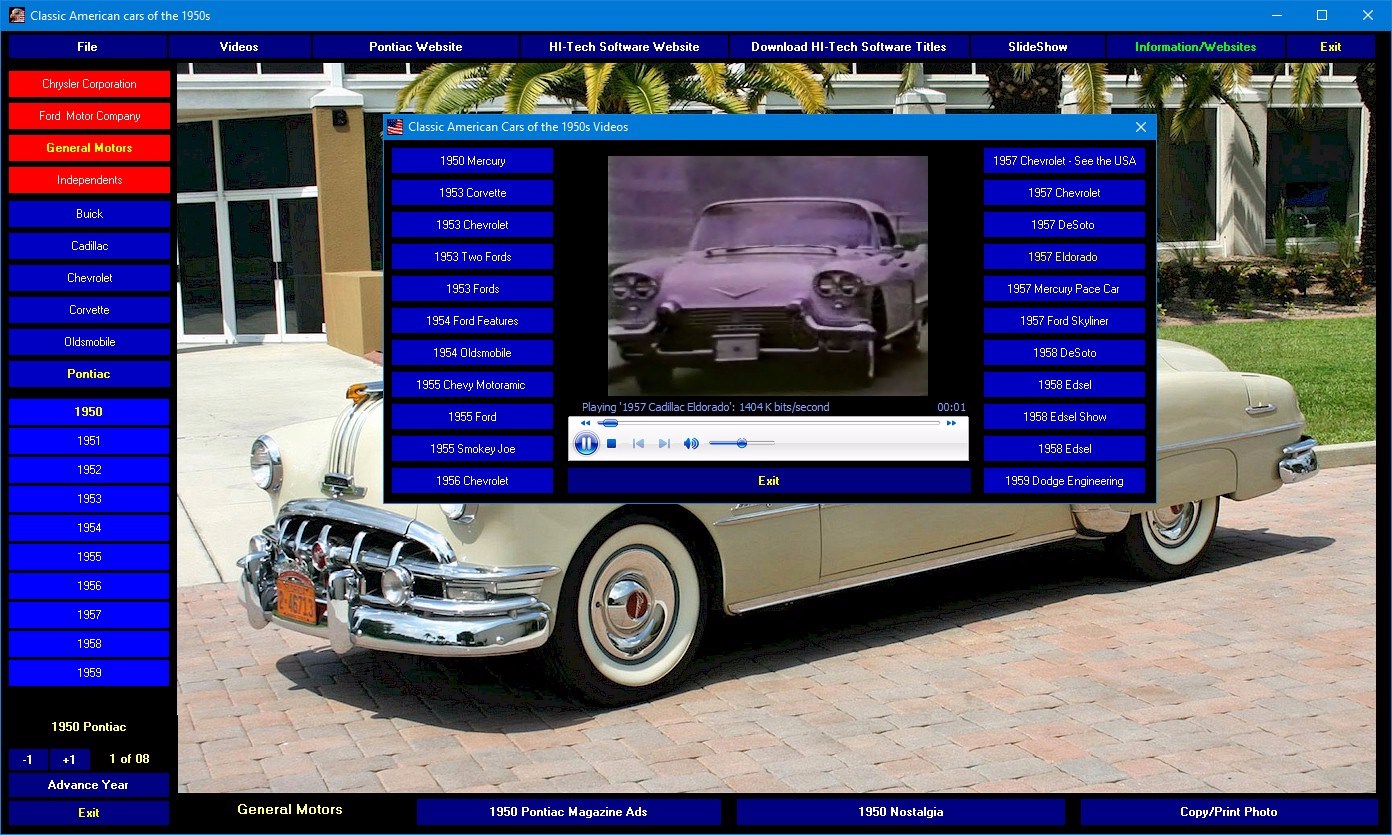Viewport: 1392px width, 835px height.
Task: Open 1950 Pontiac Magazine Ads
Action: pos(568,812)
